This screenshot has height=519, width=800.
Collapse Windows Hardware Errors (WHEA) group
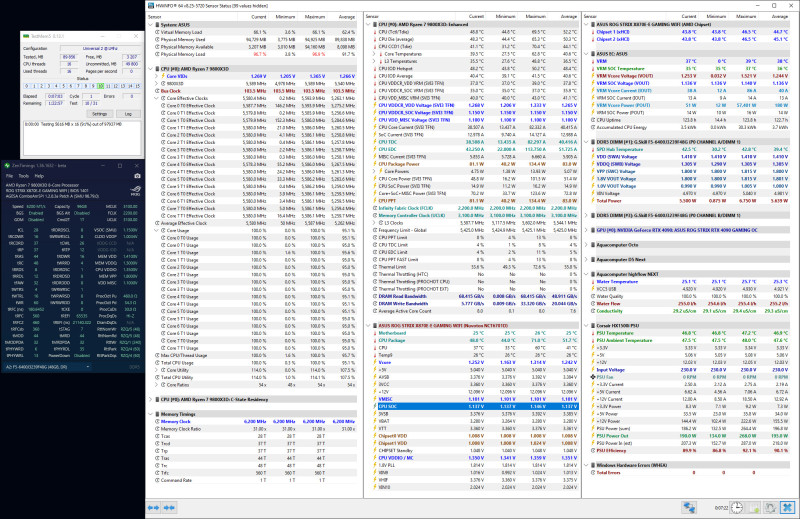pos(586,465)
